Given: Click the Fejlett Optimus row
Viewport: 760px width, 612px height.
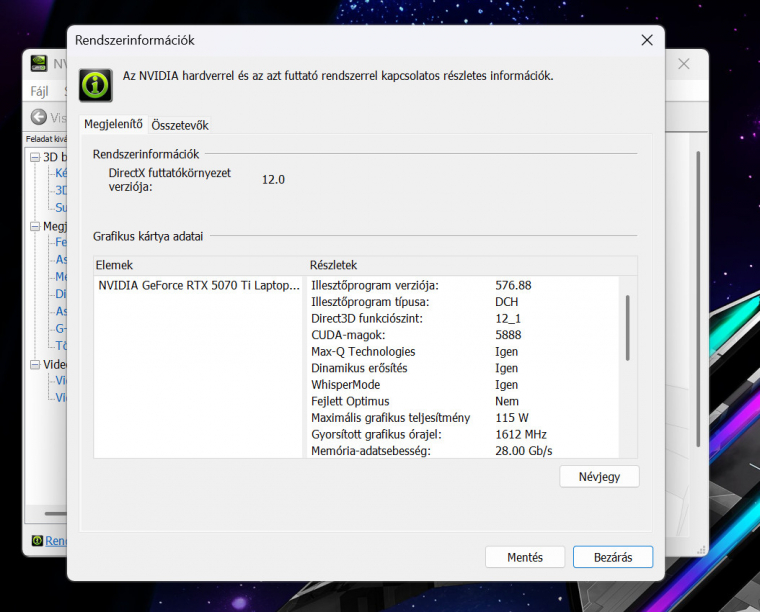Looking at the screenshot, I should coord(463,401).
